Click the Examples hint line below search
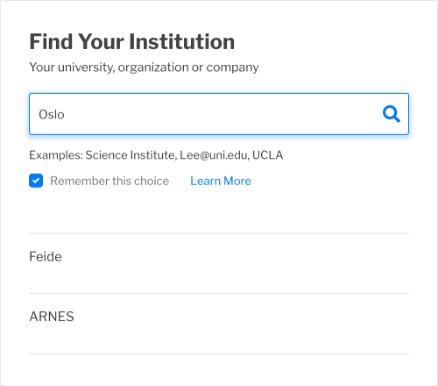The width and height of the screenshot is (438, 386). pyautogui.click(x=156, y=155)
